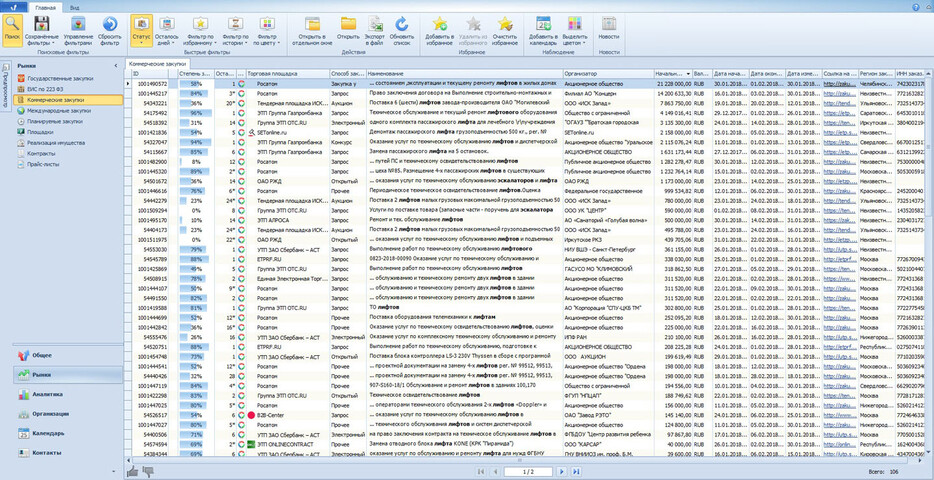934x480 pixels.
Task: Switch to Календарь section
Action: tap(68, 433)
